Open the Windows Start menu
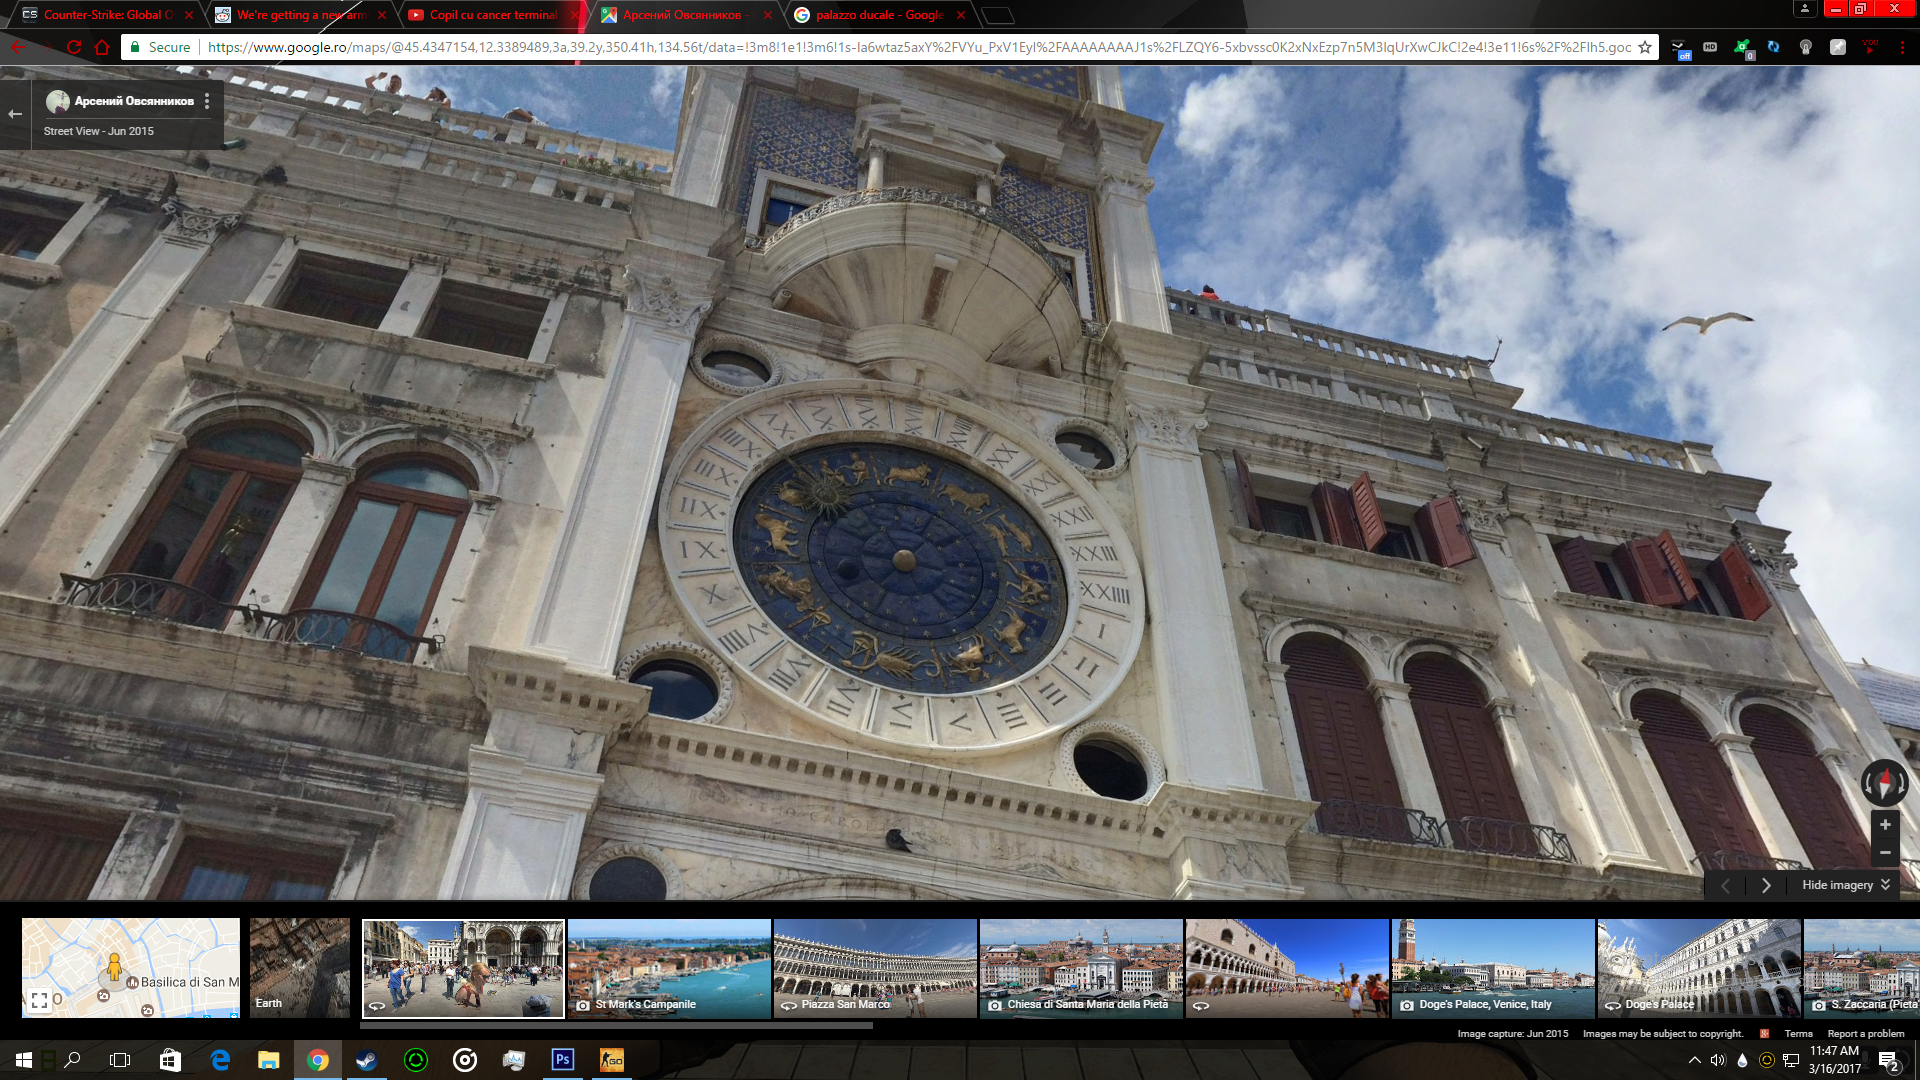Screen dimensions: 1920x1080 tap(24, 1060)
